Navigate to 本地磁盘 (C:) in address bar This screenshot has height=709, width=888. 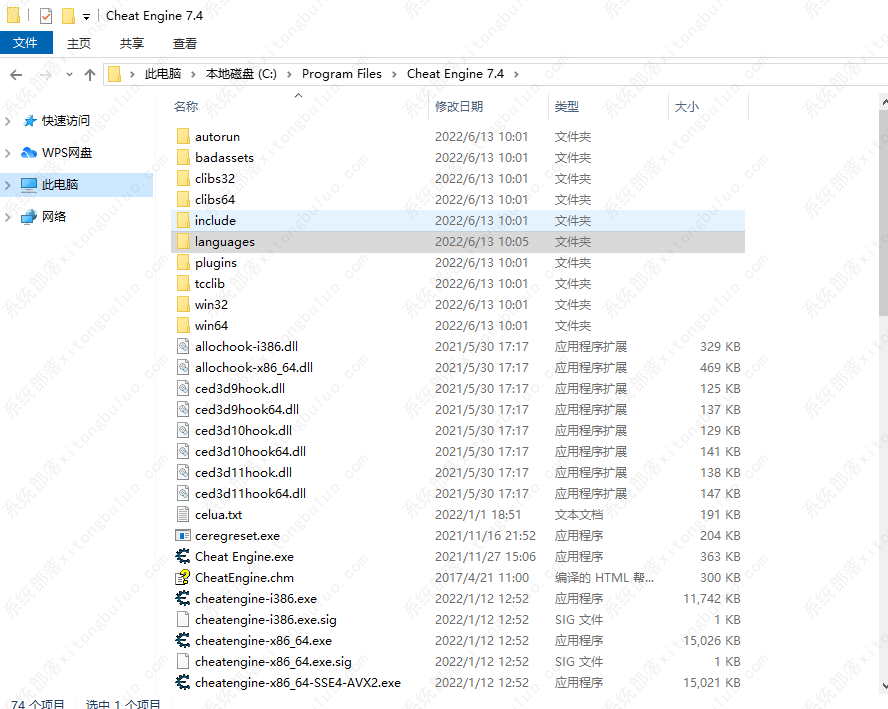(241, 74)
